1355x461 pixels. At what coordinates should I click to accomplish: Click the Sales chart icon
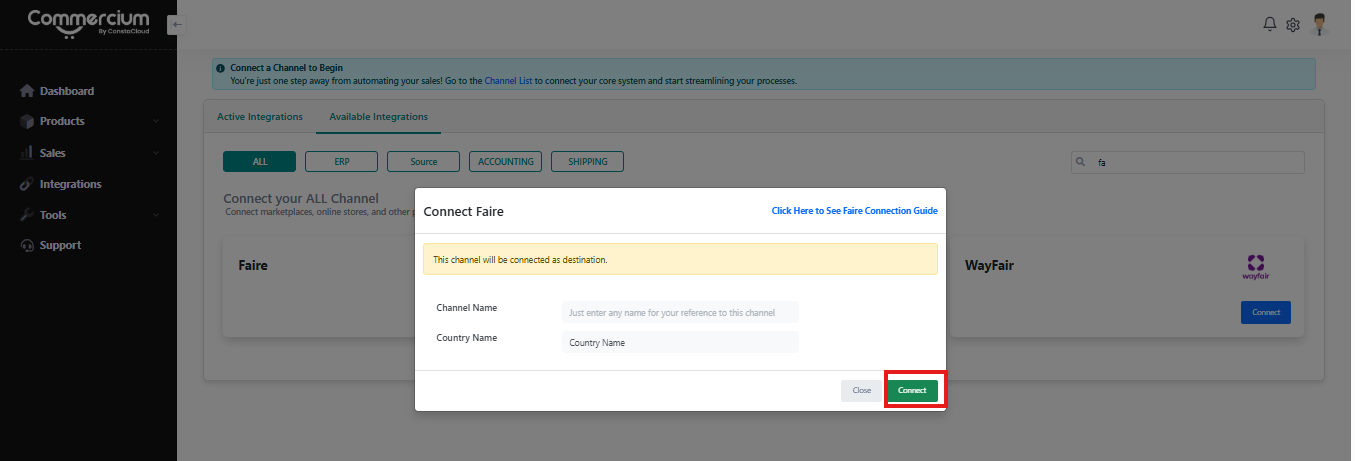click(x=27, y=153)
